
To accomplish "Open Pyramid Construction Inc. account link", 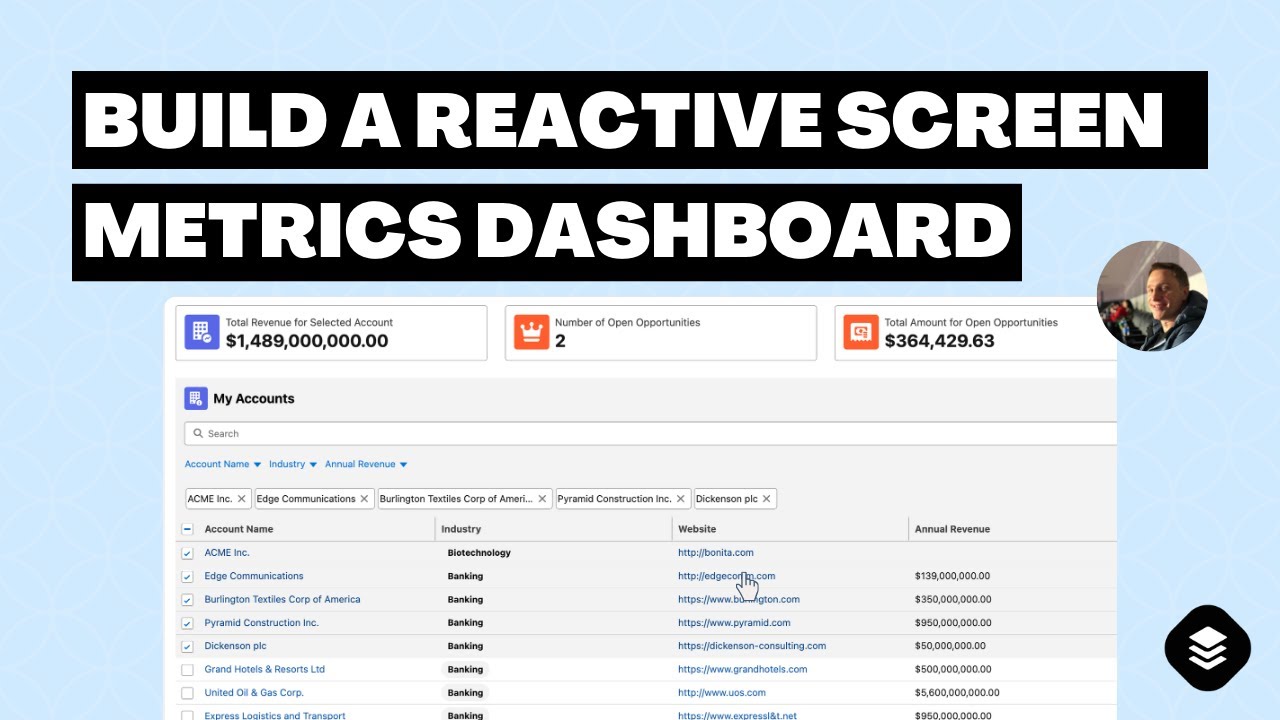I will point(262,622).
